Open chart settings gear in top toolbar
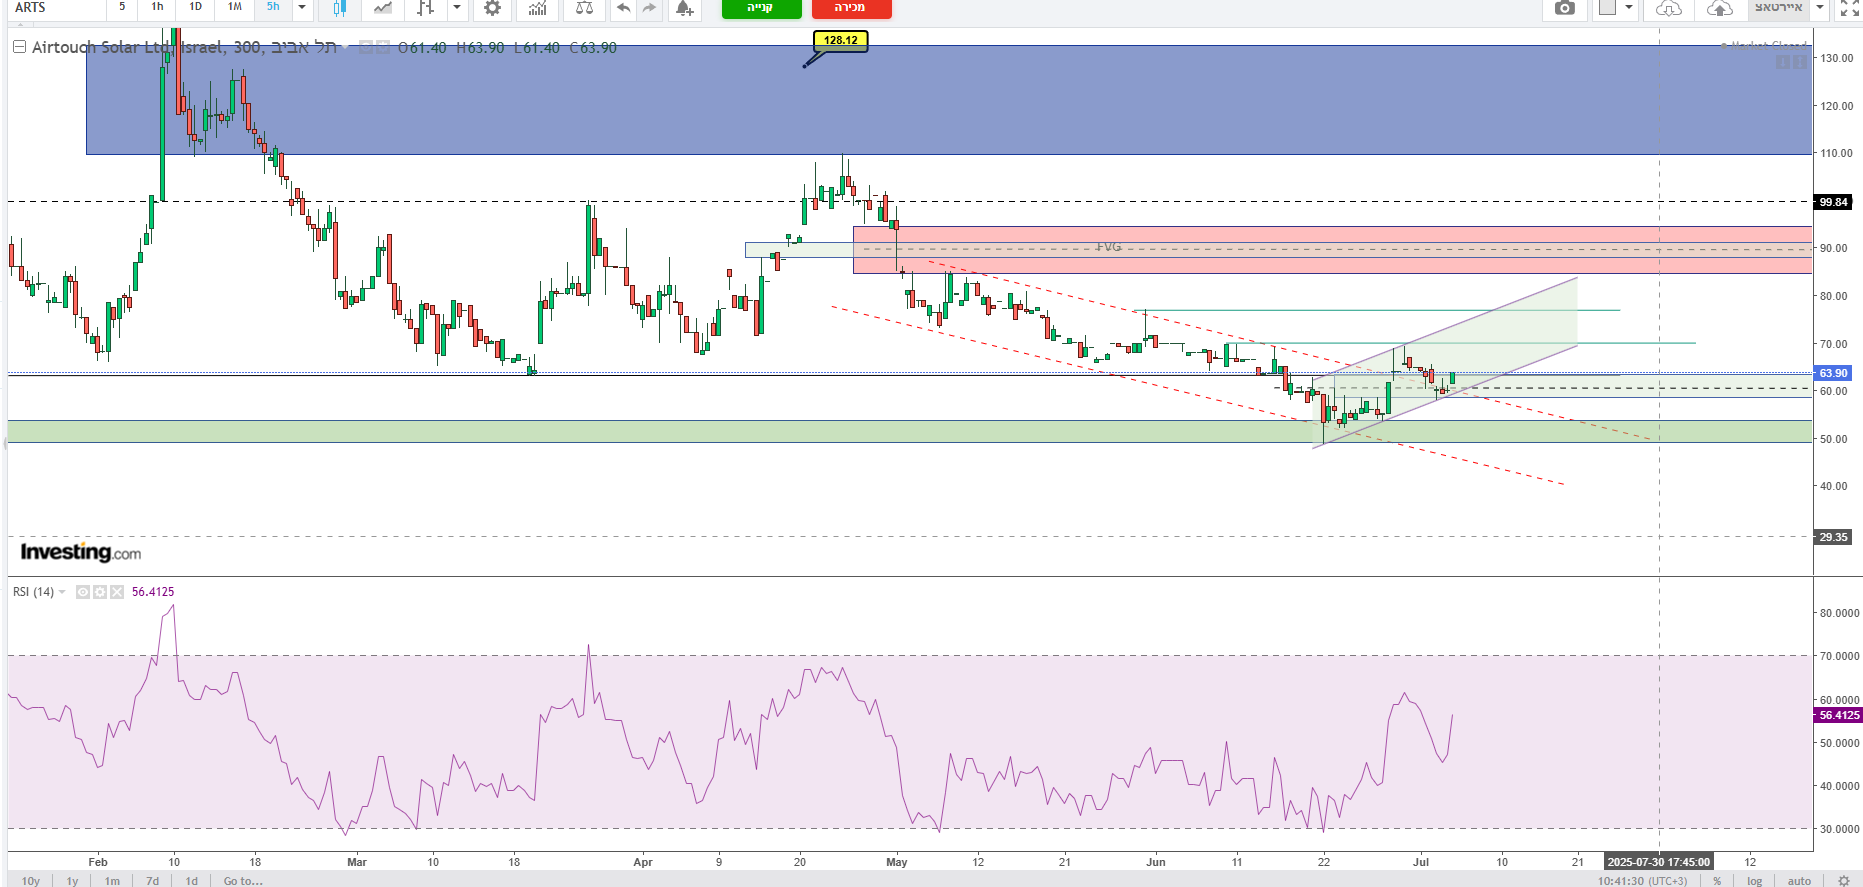This screenshot has width=1863, height=887. 492,8
